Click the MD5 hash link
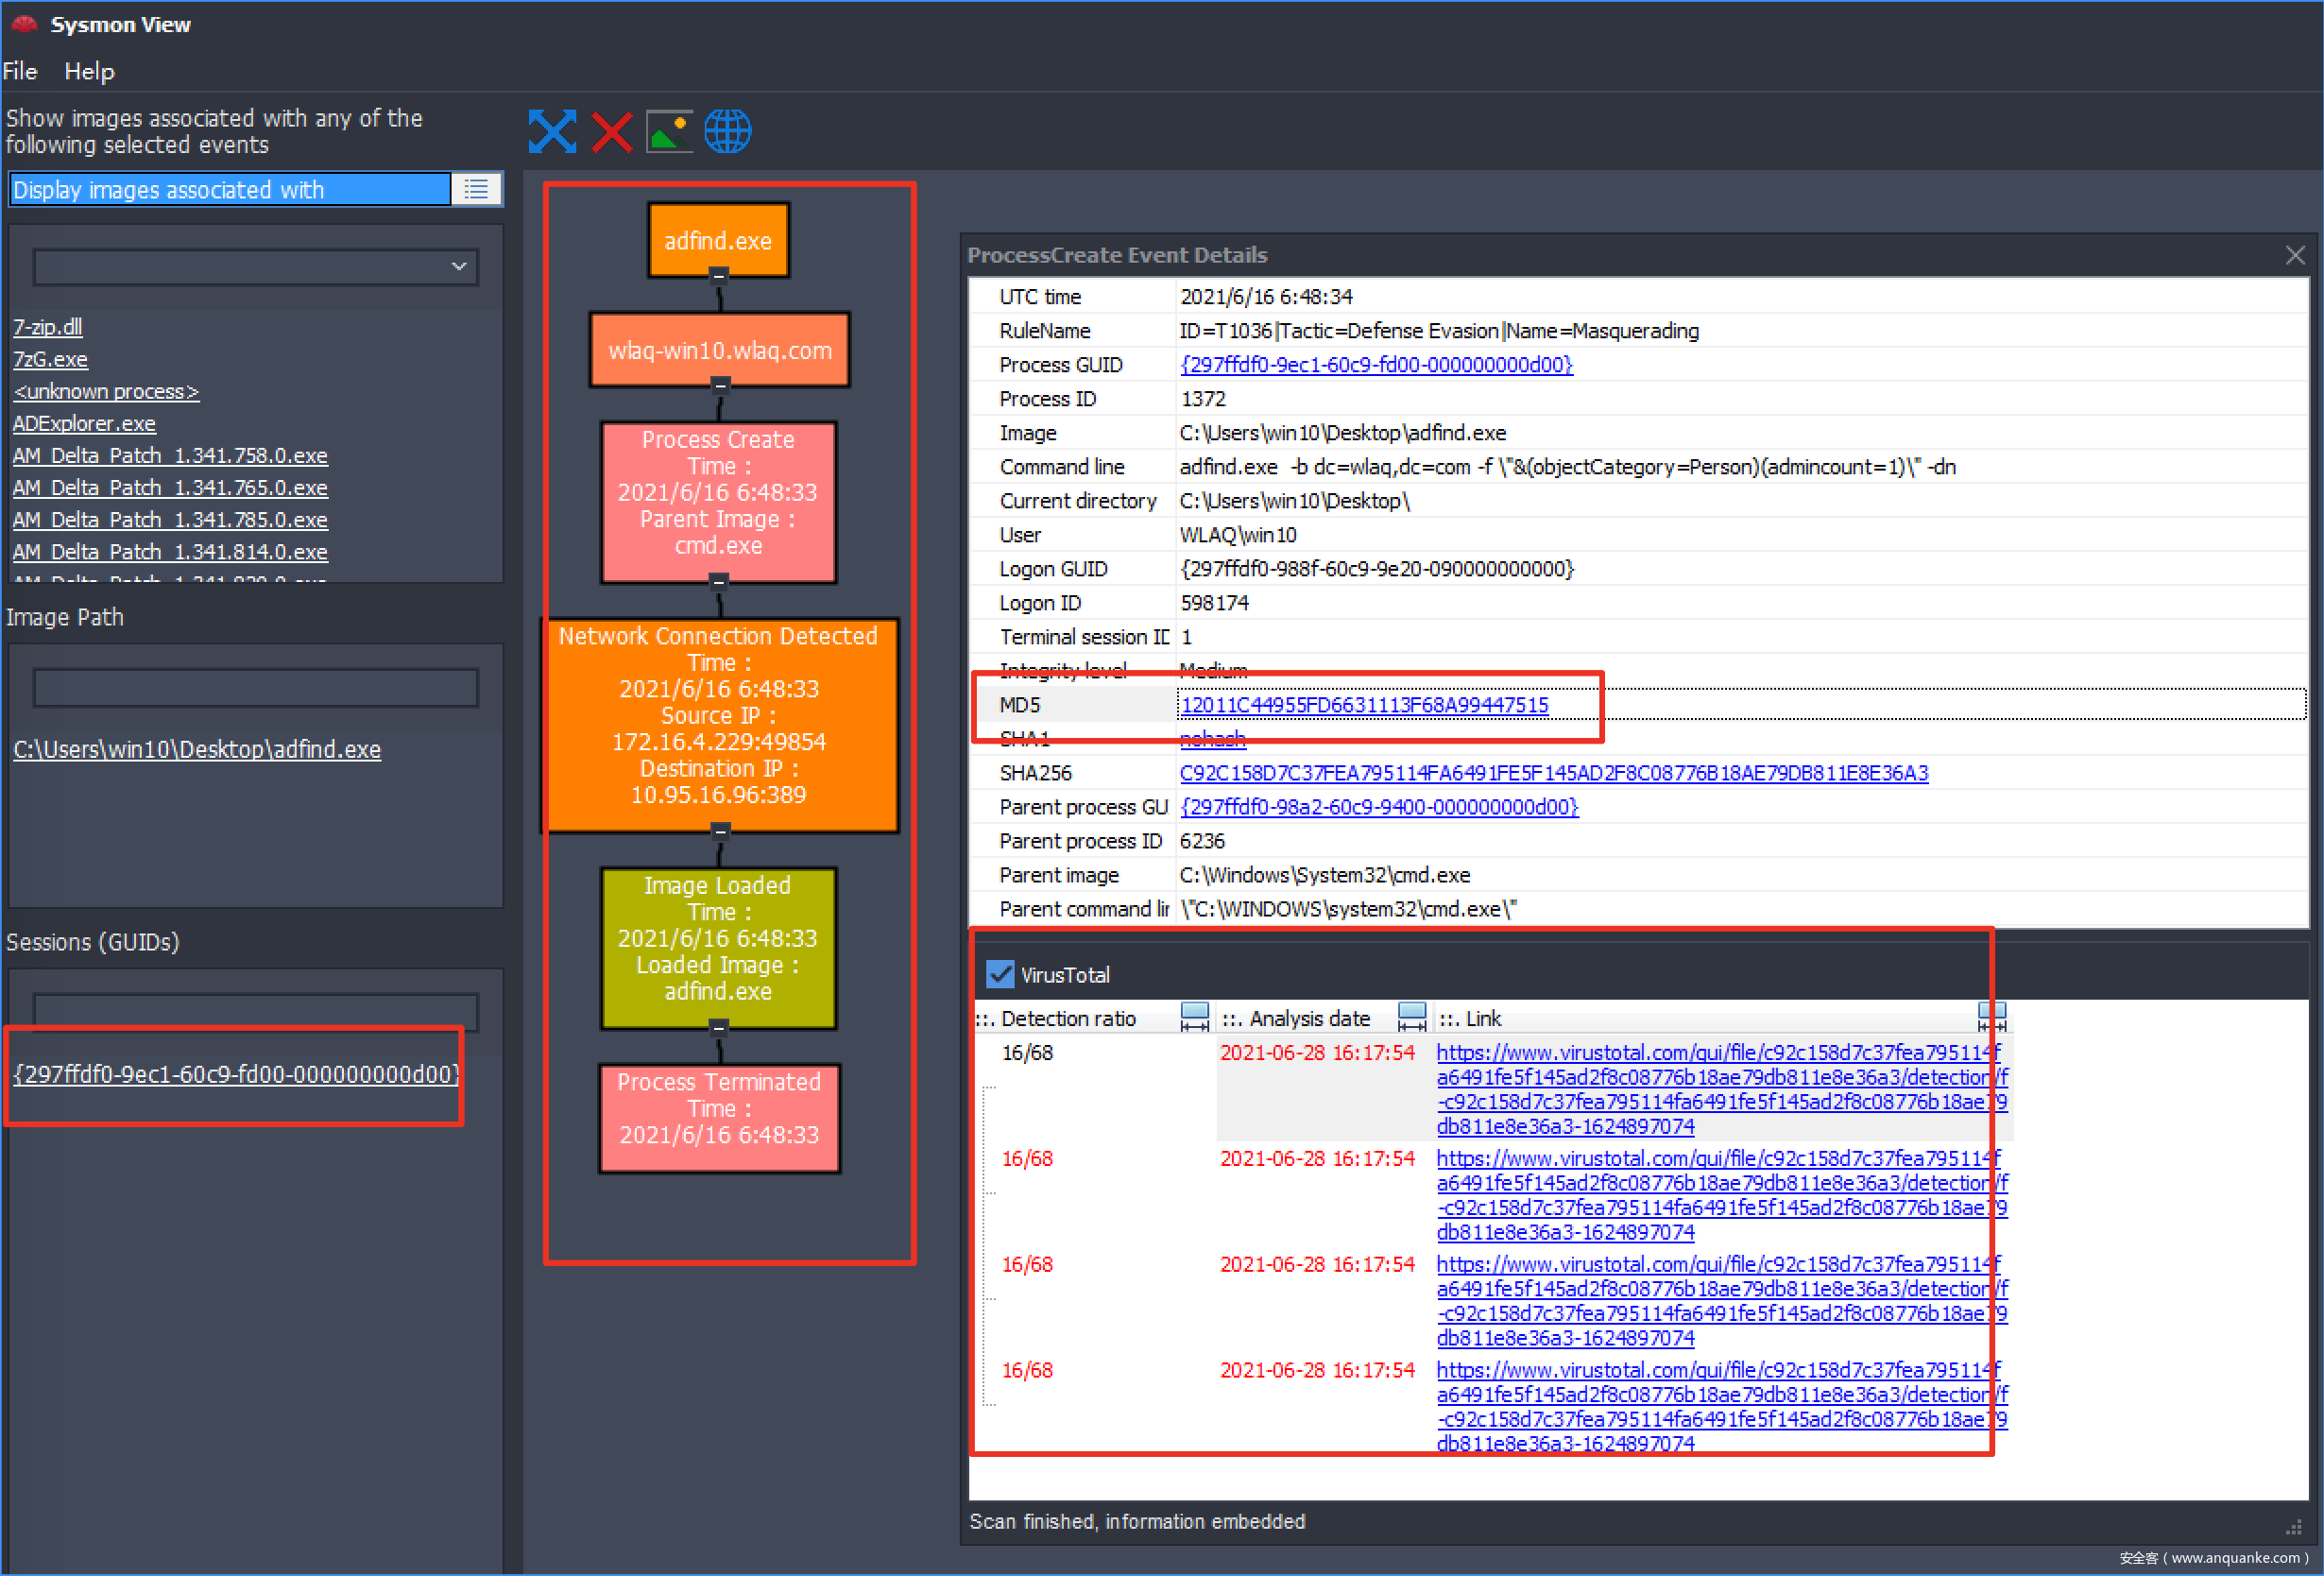 tap(1364, 705)
